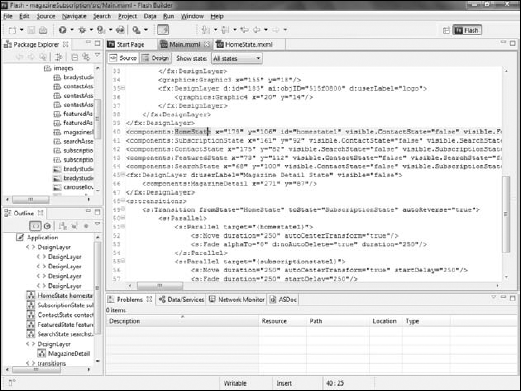
Task: Click Collapse All in Package Explorer
Action: point(75,57)
